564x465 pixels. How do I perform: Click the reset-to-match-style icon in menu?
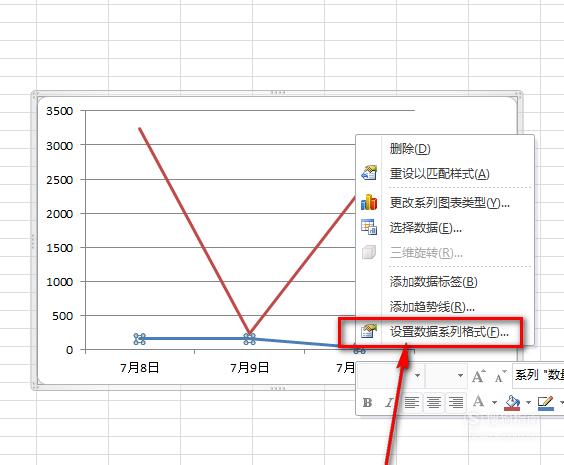click(369, 173)
